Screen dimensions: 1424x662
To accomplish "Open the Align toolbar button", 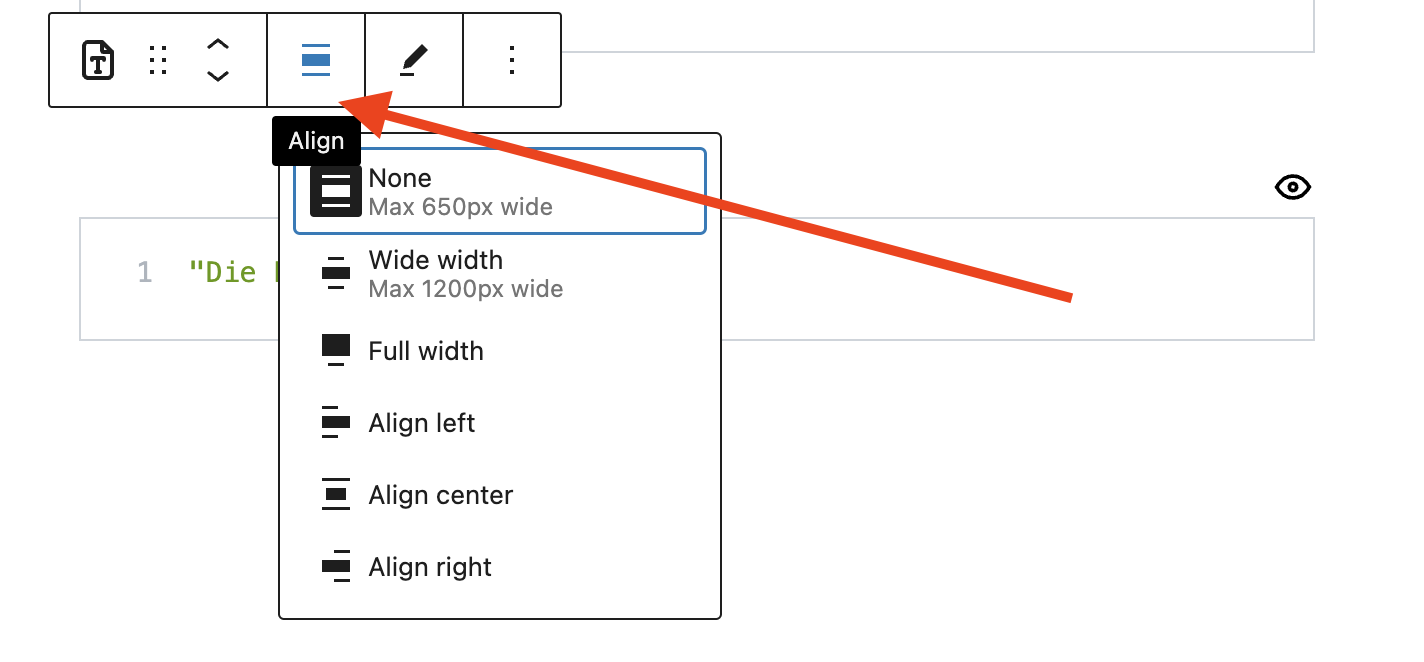I will click(x=316, y=60).
